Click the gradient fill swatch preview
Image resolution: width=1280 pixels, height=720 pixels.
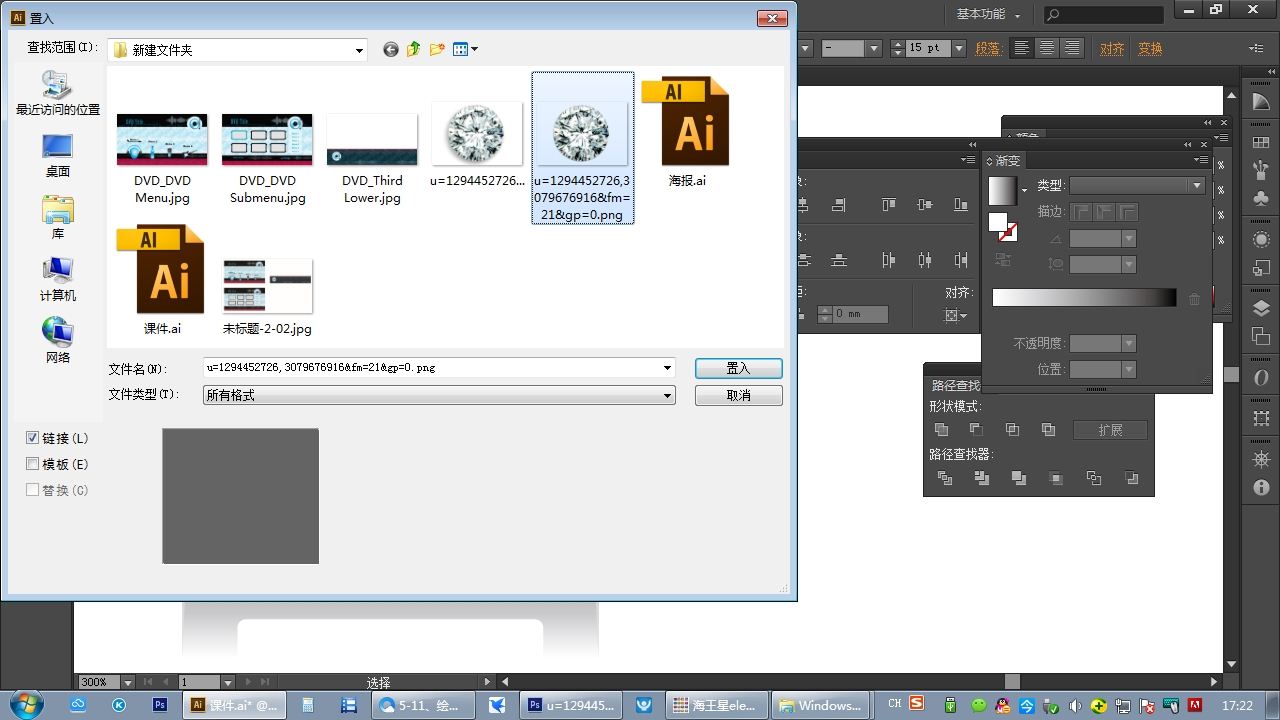point(1002,190)
